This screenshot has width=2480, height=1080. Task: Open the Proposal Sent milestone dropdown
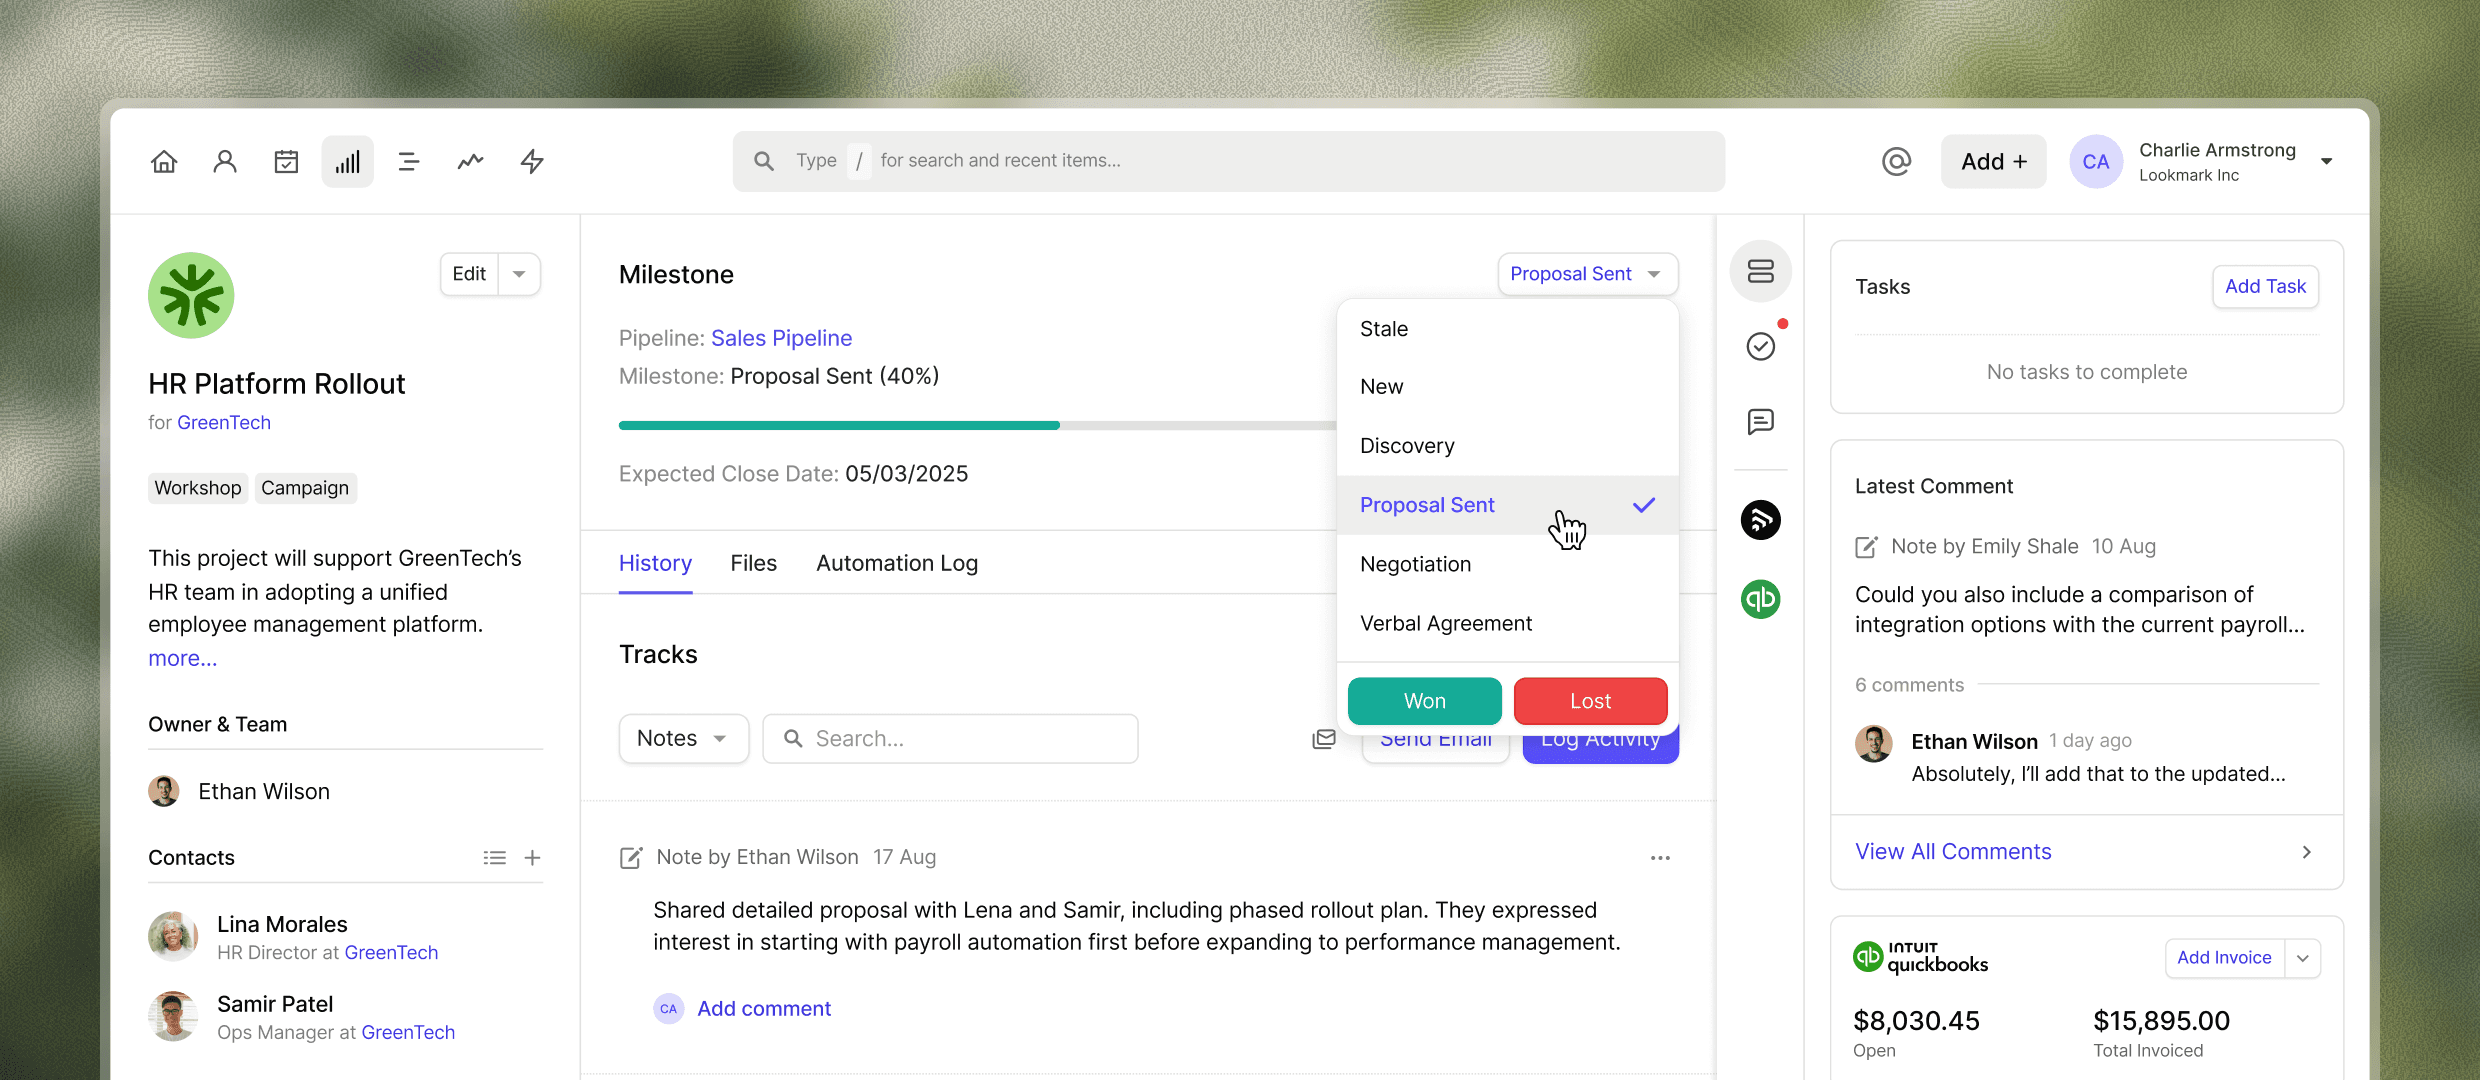[x=1587, y=273]
